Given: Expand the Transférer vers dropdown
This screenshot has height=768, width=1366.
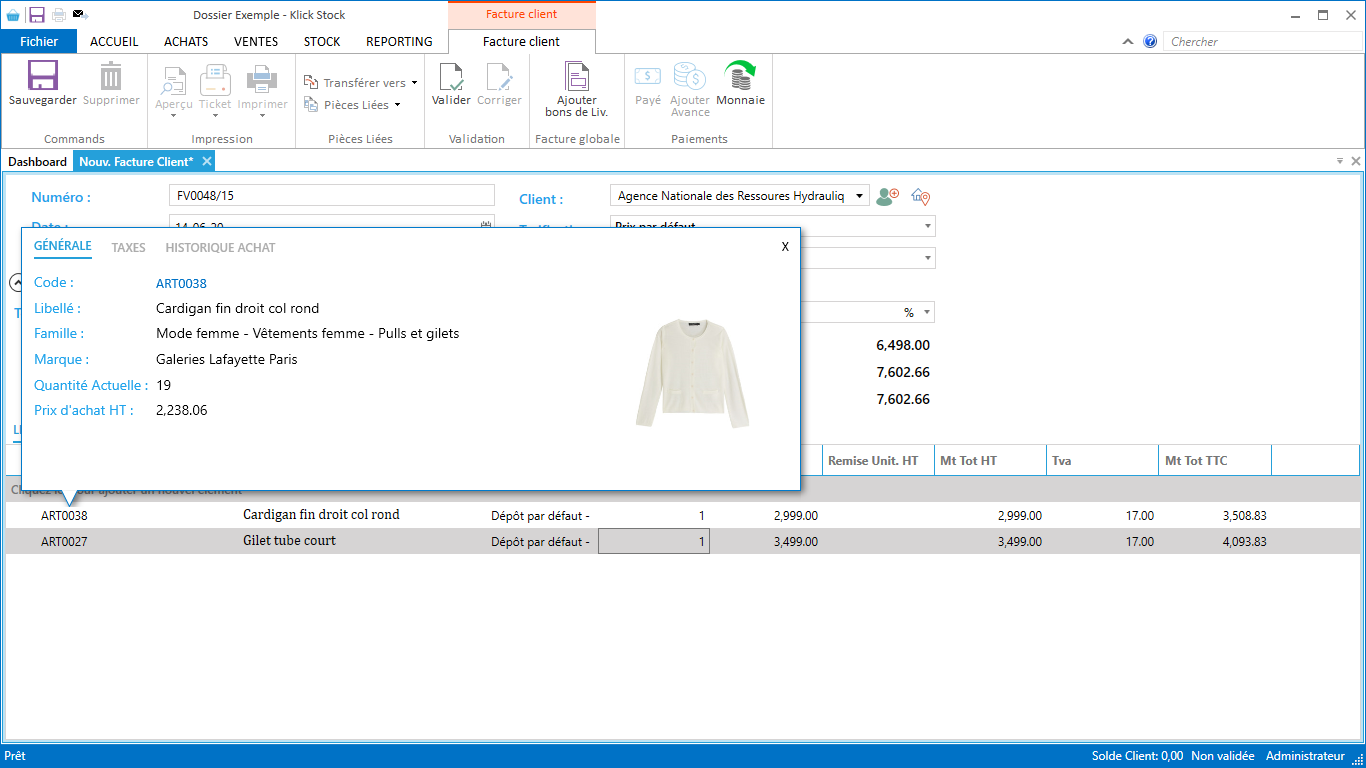Looking at the screenshot, I should [414, 83].
